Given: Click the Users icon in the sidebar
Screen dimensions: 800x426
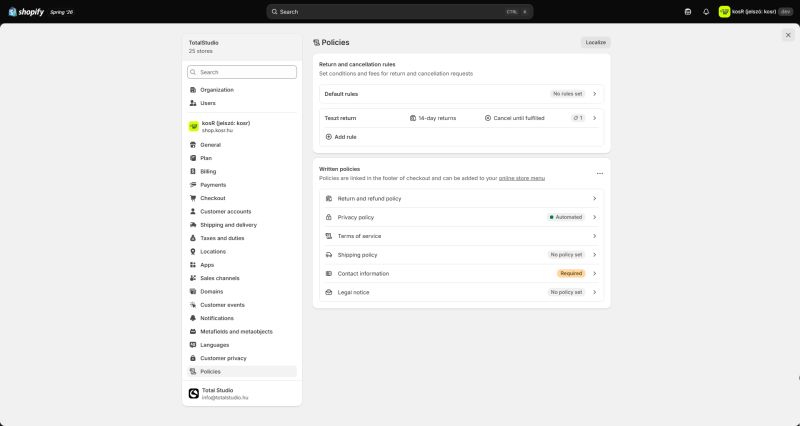Looking at the screenshot, I should tap(193, 103).
